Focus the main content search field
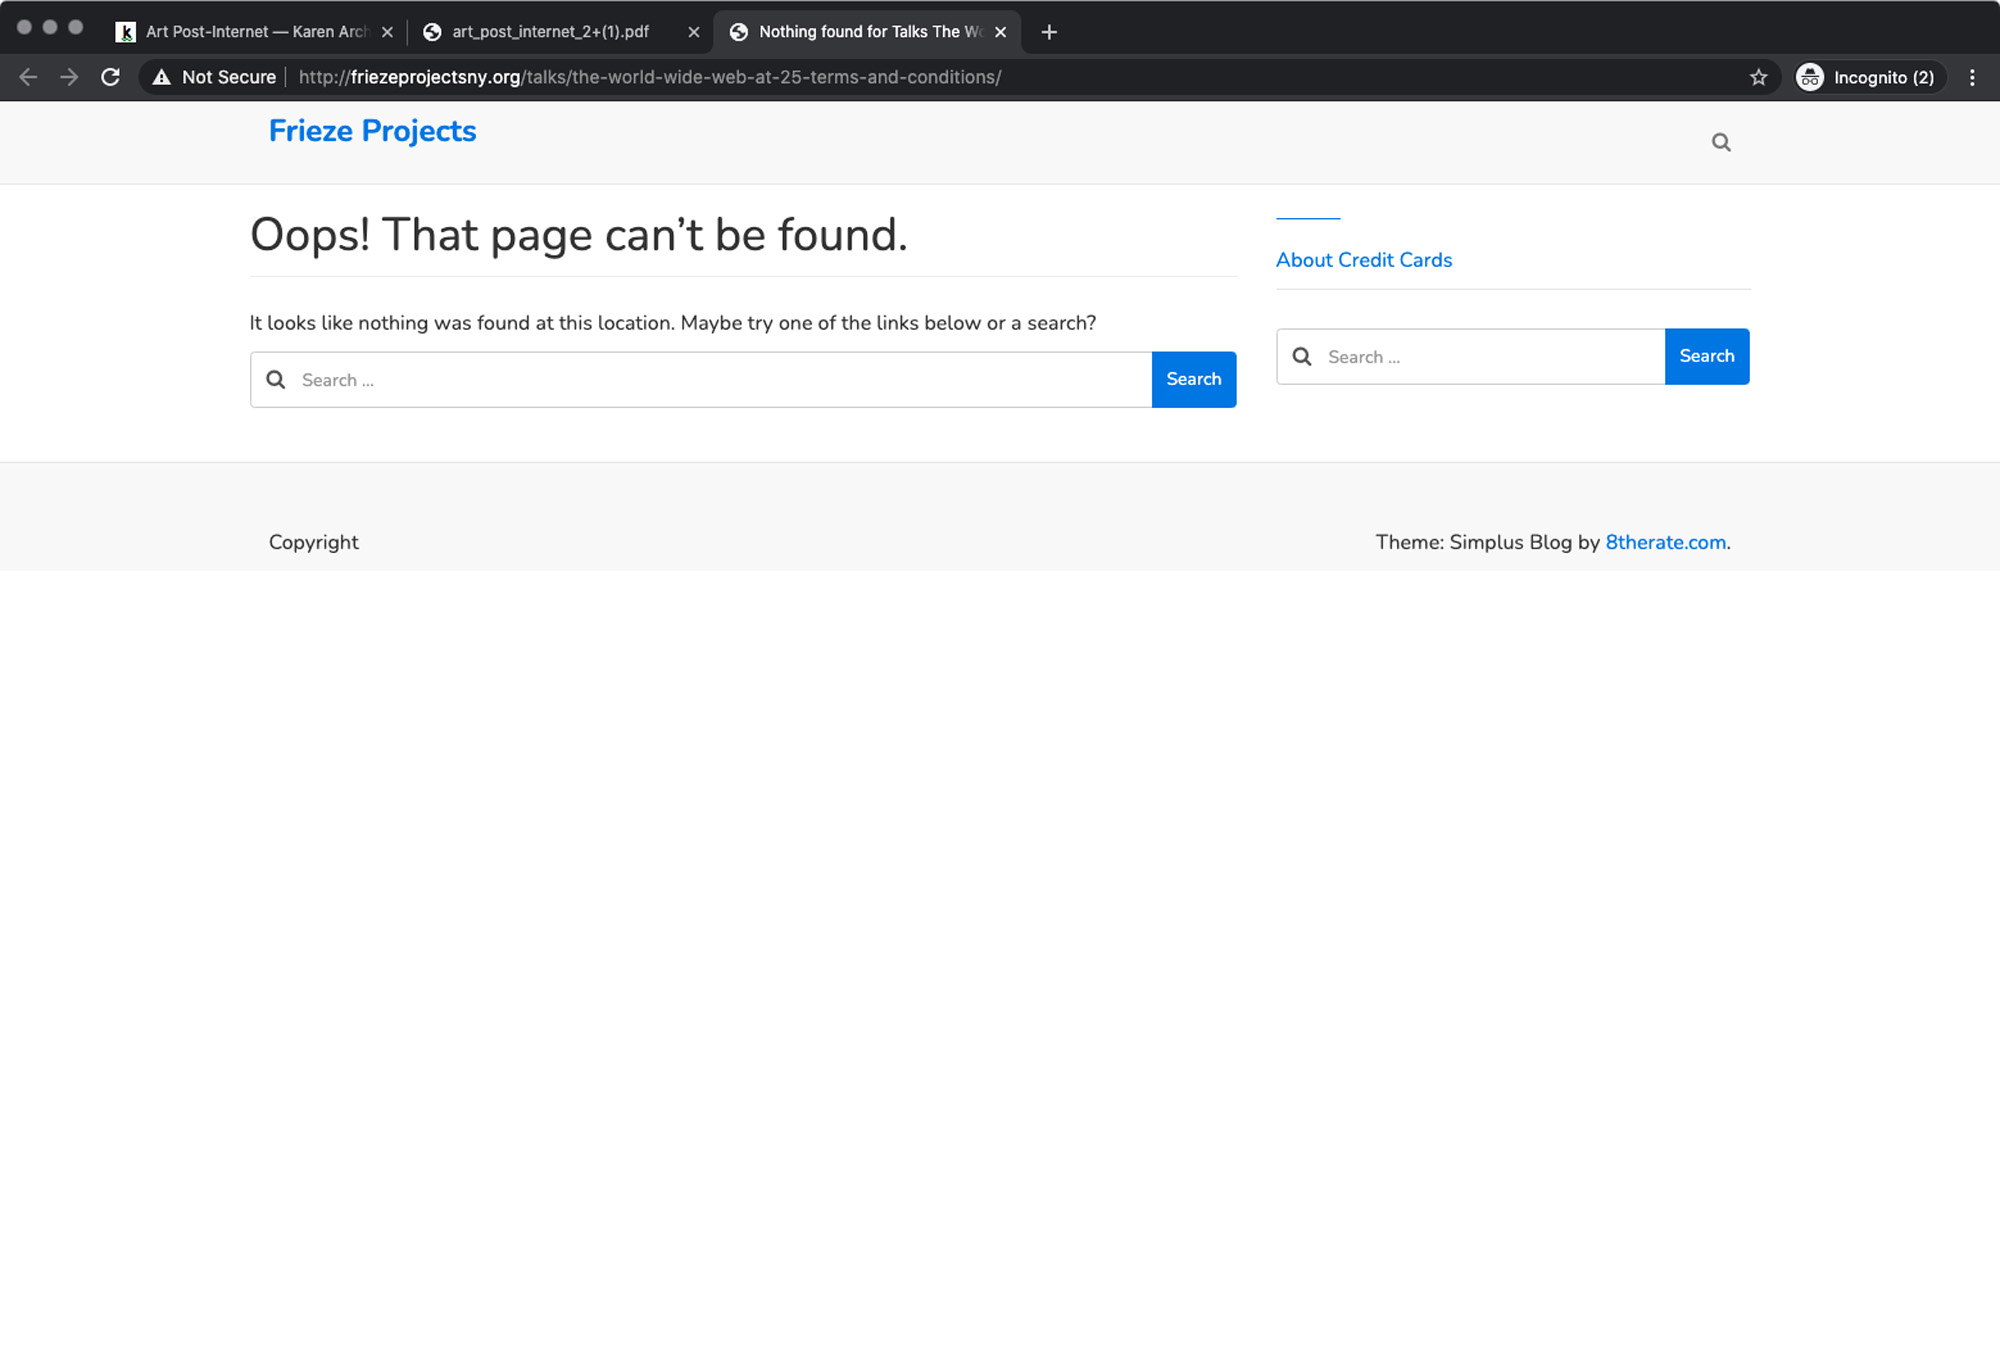 [720, 380]
